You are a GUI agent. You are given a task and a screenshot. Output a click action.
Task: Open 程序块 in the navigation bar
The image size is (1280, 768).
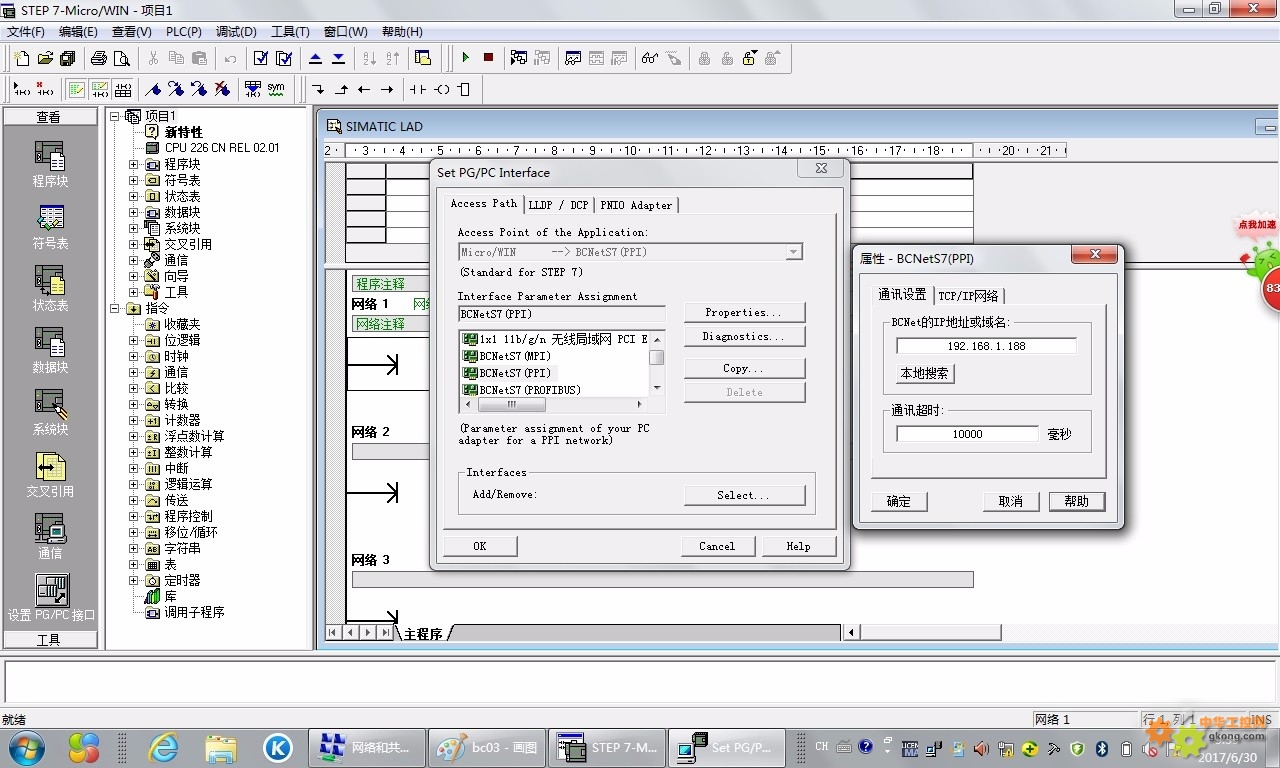(50, 164)
